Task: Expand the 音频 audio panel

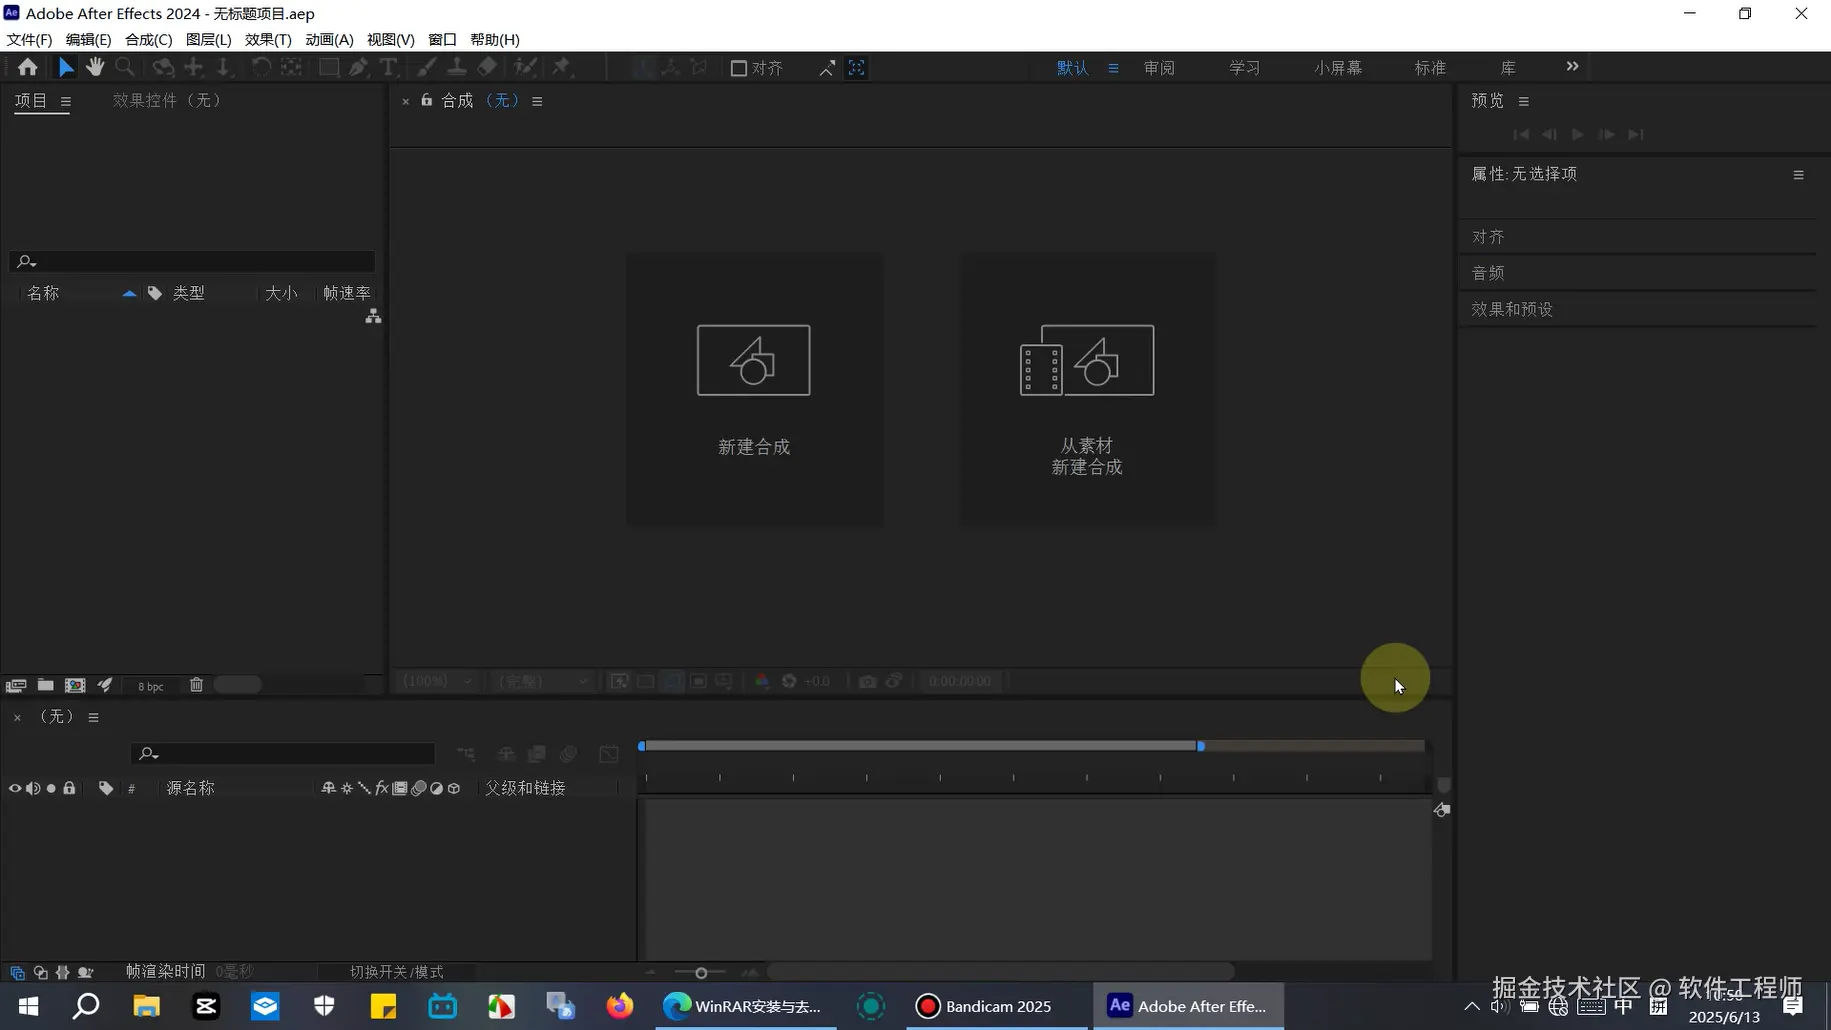Action: 1488,273
